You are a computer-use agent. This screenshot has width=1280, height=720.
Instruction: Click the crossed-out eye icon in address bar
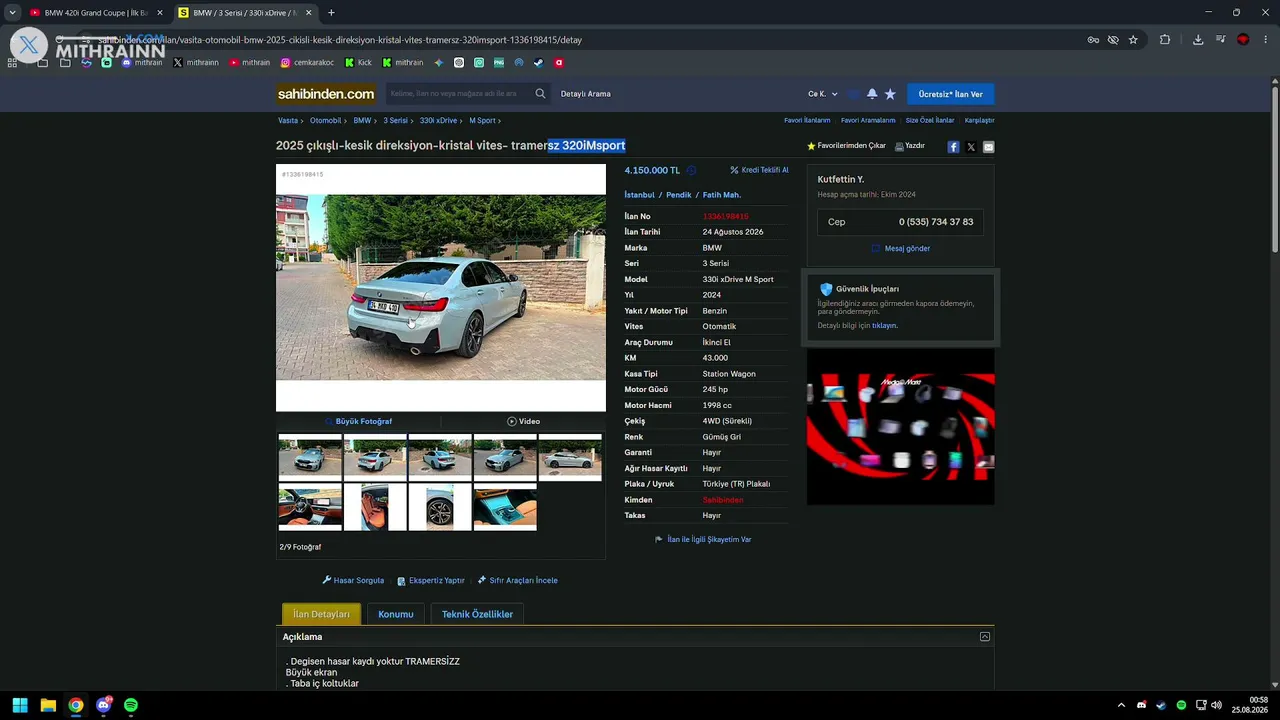[x=1113, y=40]
